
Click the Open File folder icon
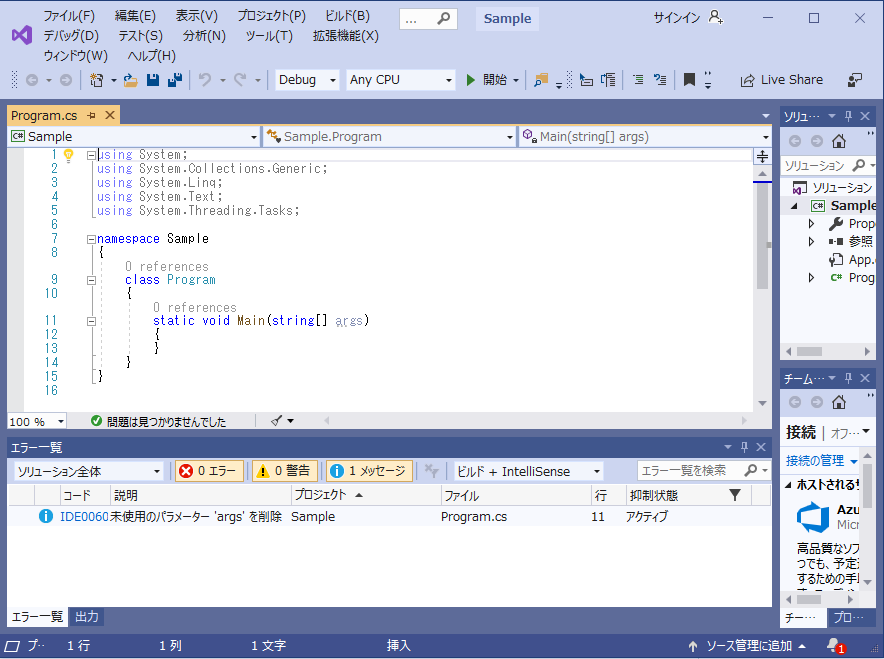click(130, 80)
